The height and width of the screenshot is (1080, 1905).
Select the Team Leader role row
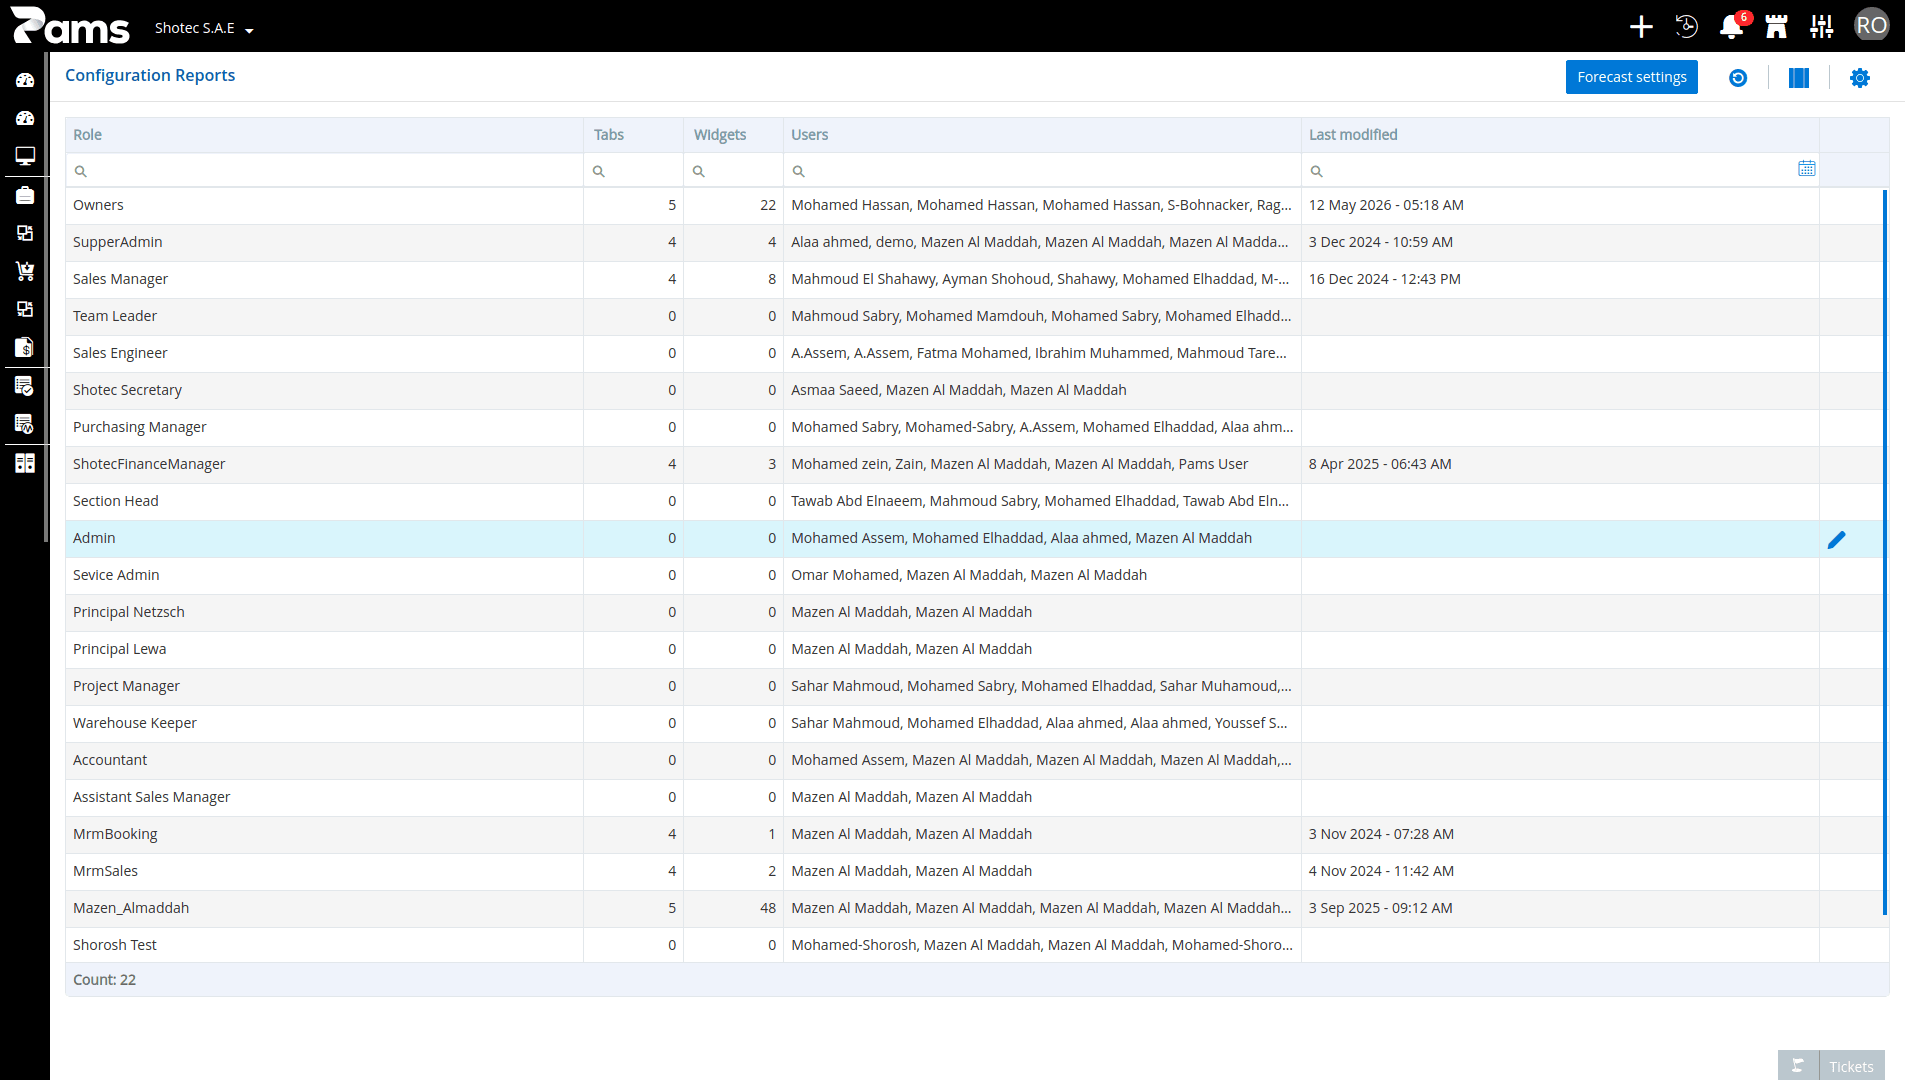[x=977, y=316]
